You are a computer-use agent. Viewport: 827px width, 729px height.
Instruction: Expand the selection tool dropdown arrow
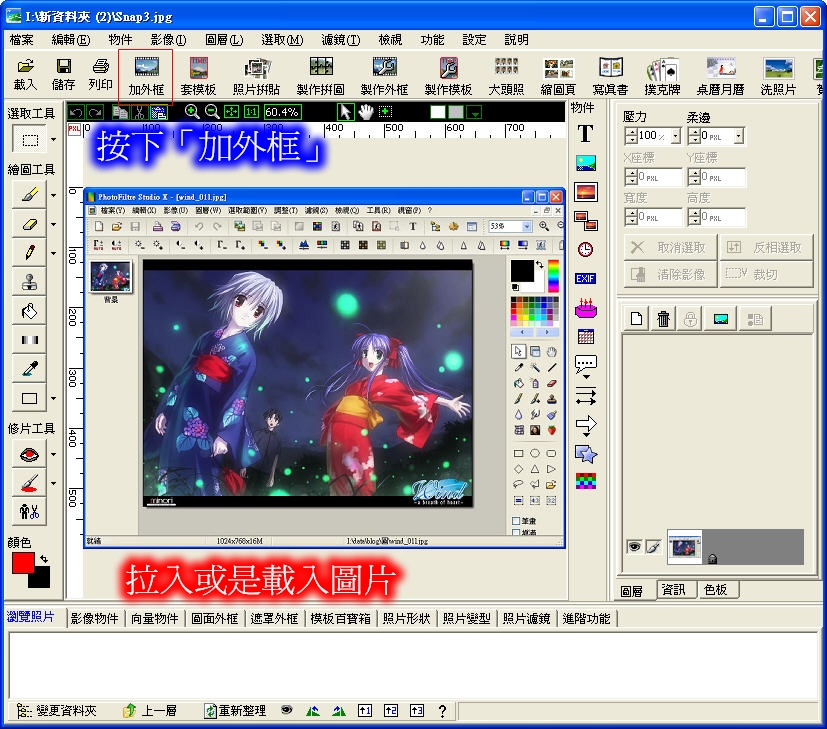pyautogui.click(x=53, y=140)
